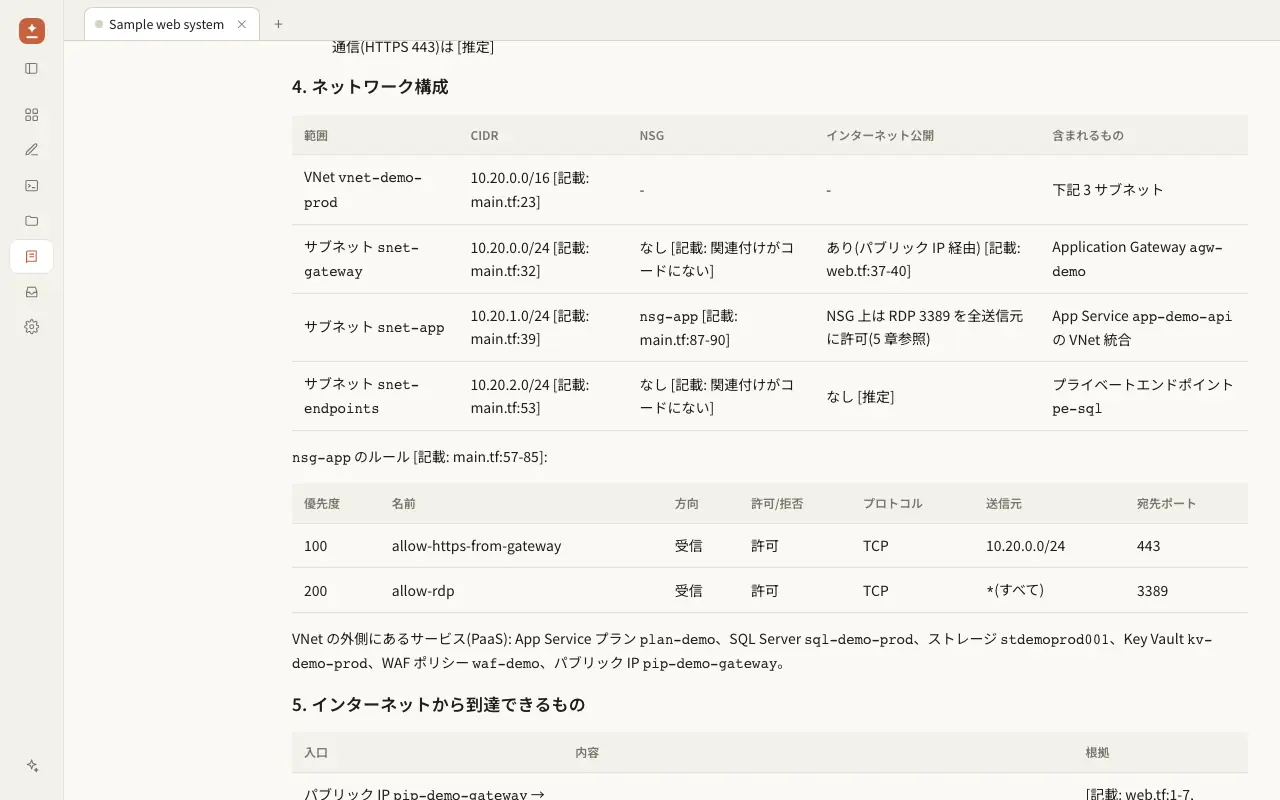This screenshot has width=1280, height=800.
Task: Click the sparkle assistant icon
Action: click(x=32, y=766)
